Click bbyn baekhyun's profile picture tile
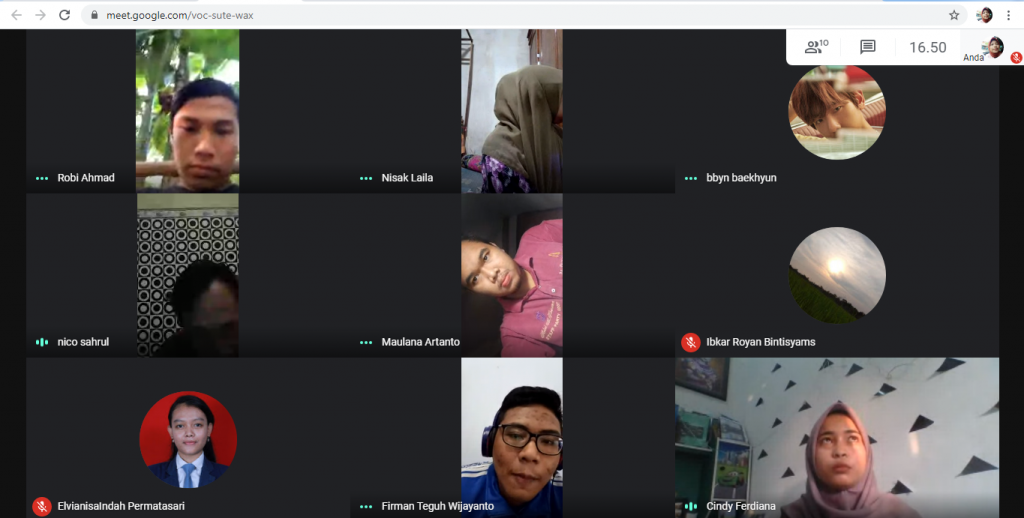This screenshot has width=1024, height=518. point(836,112)
